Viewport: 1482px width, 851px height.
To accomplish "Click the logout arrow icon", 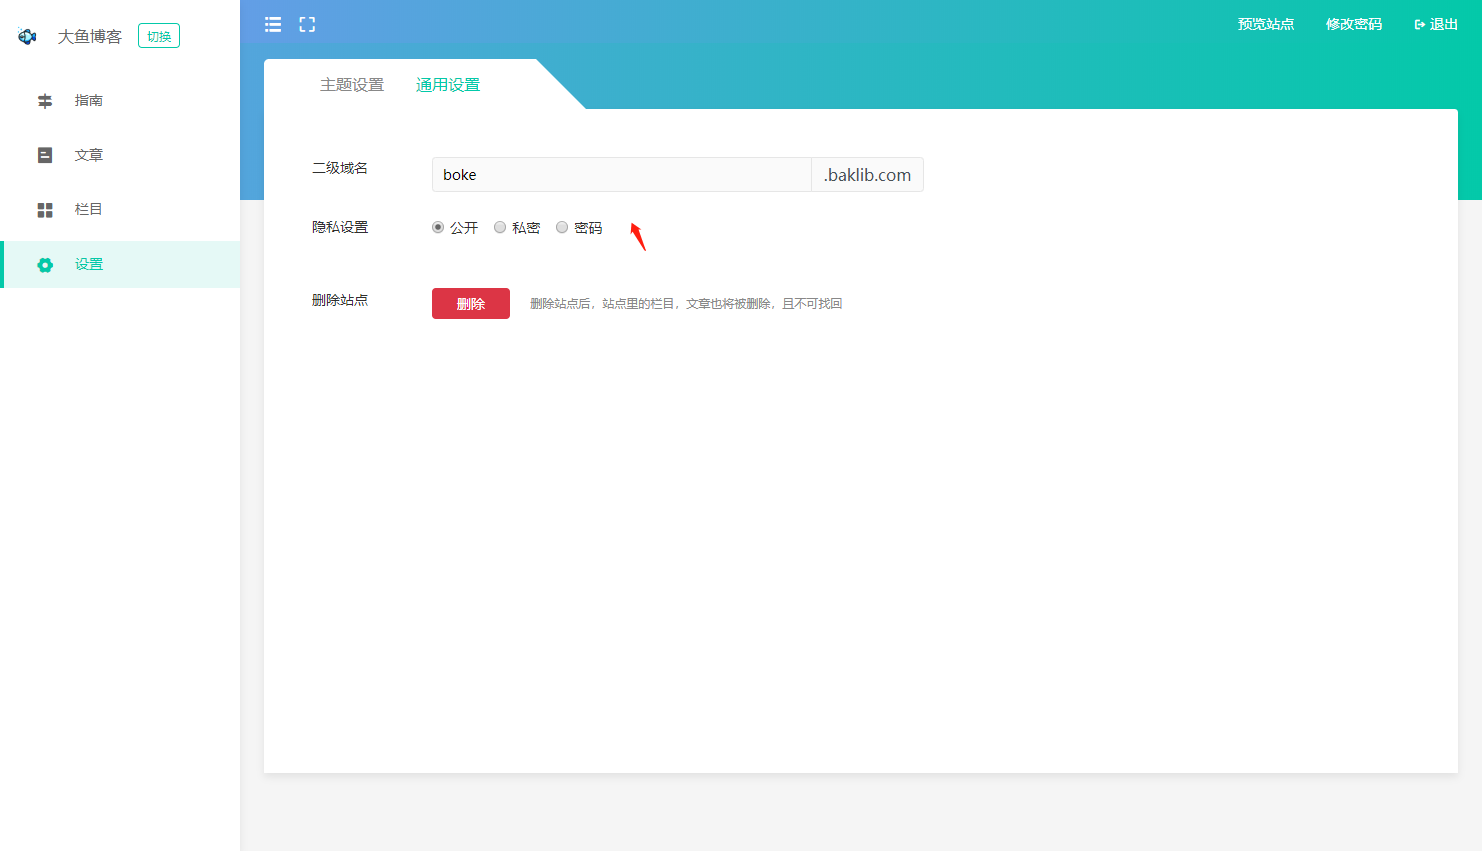I will coord(1420,25).
